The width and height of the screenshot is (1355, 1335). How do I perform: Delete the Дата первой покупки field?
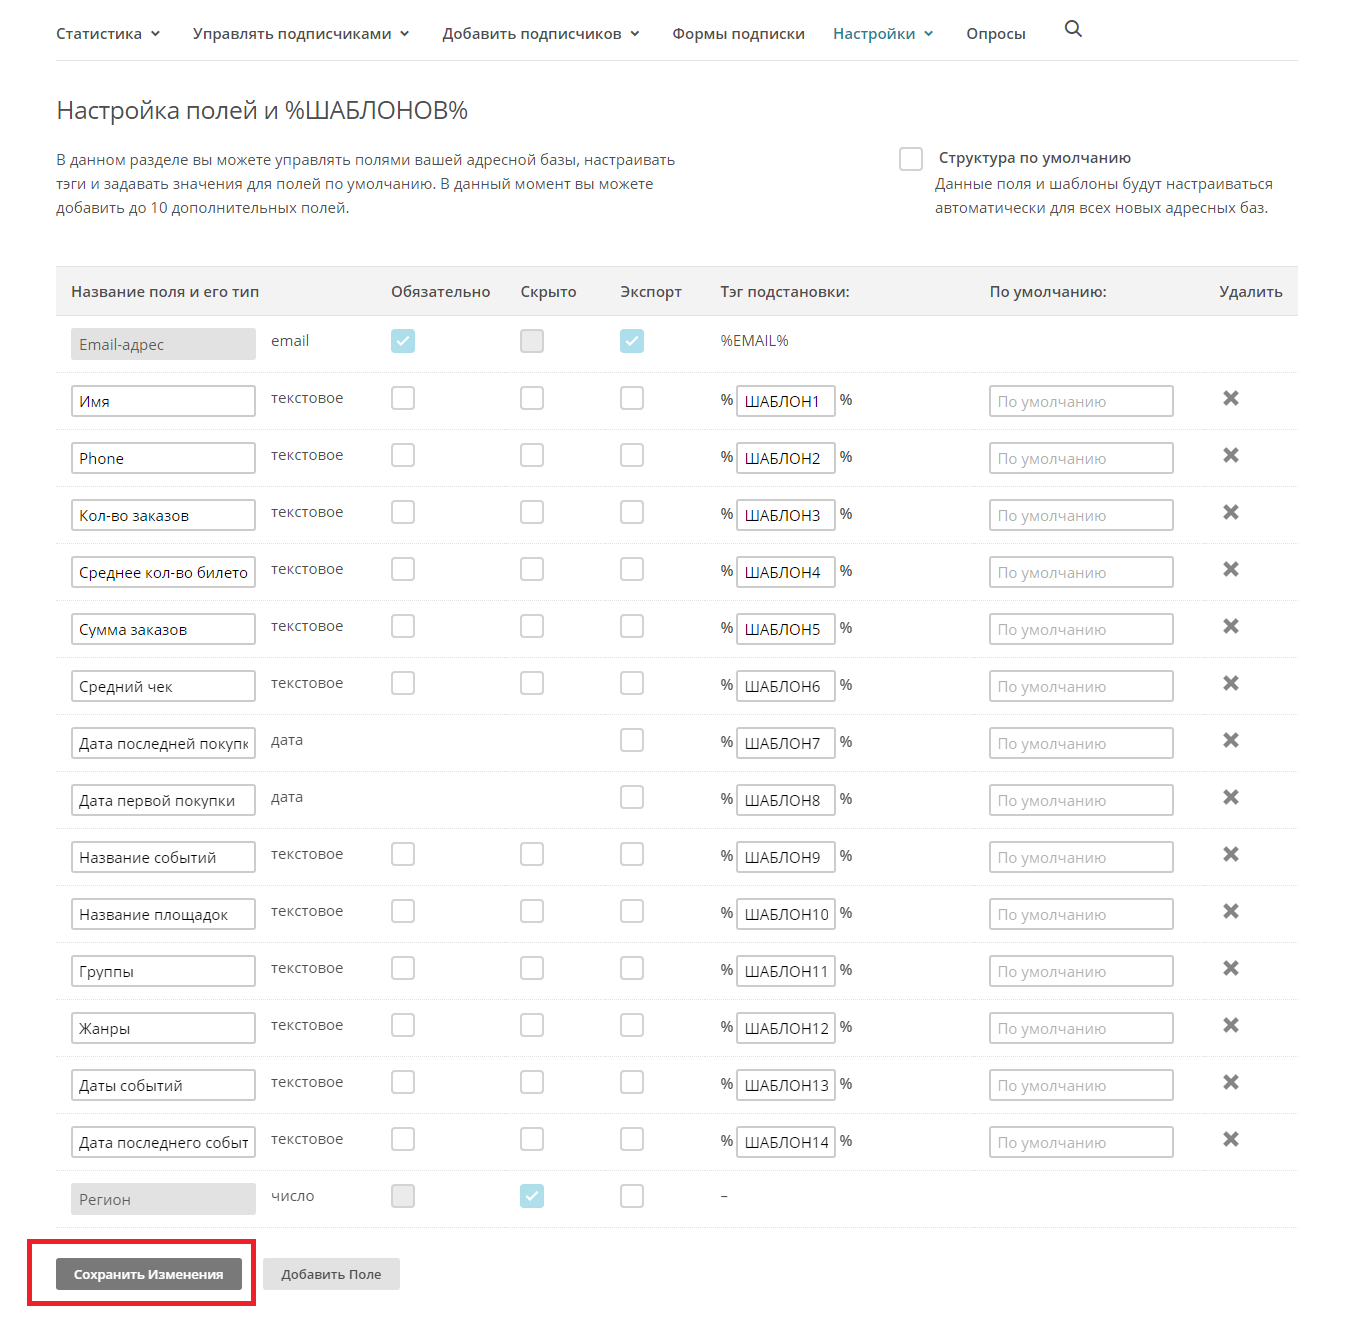tap(1231, 797)
